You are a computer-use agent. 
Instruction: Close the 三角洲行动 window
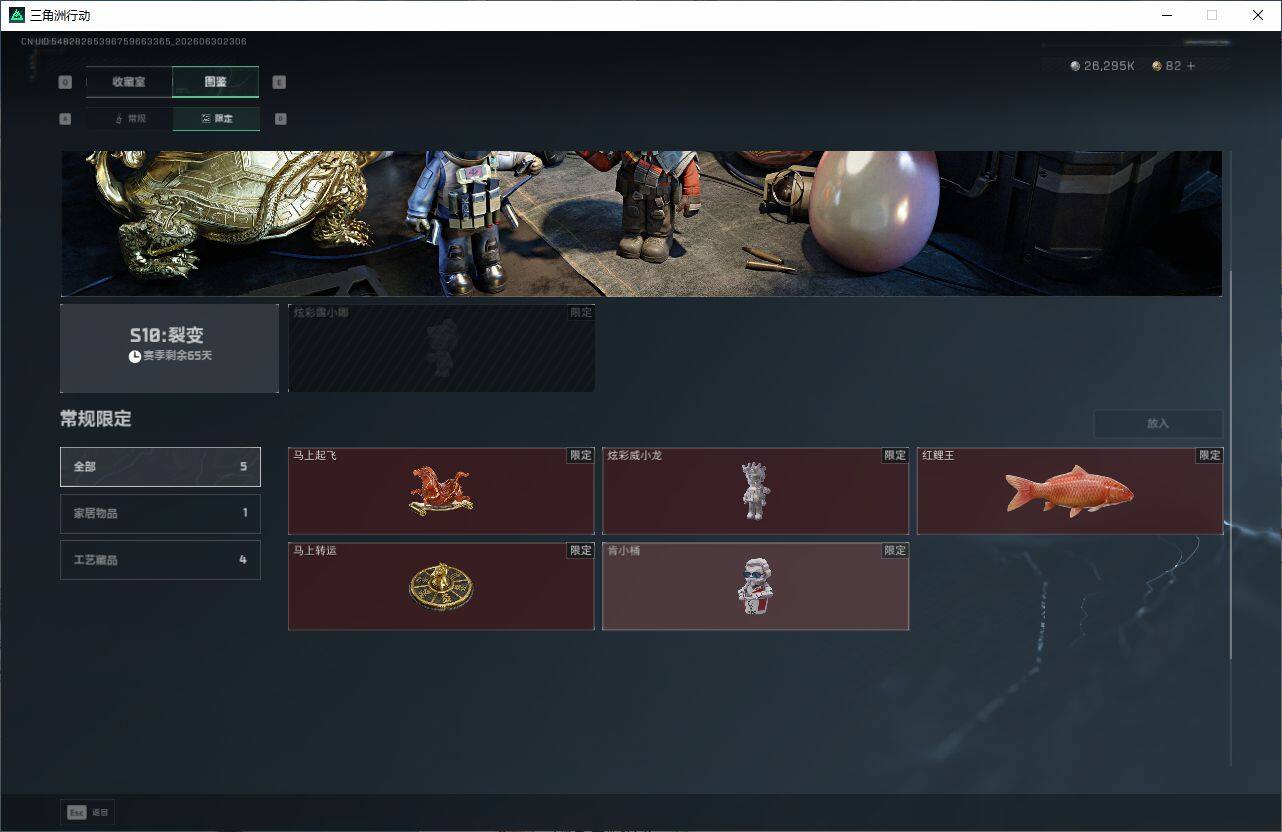1258,15
